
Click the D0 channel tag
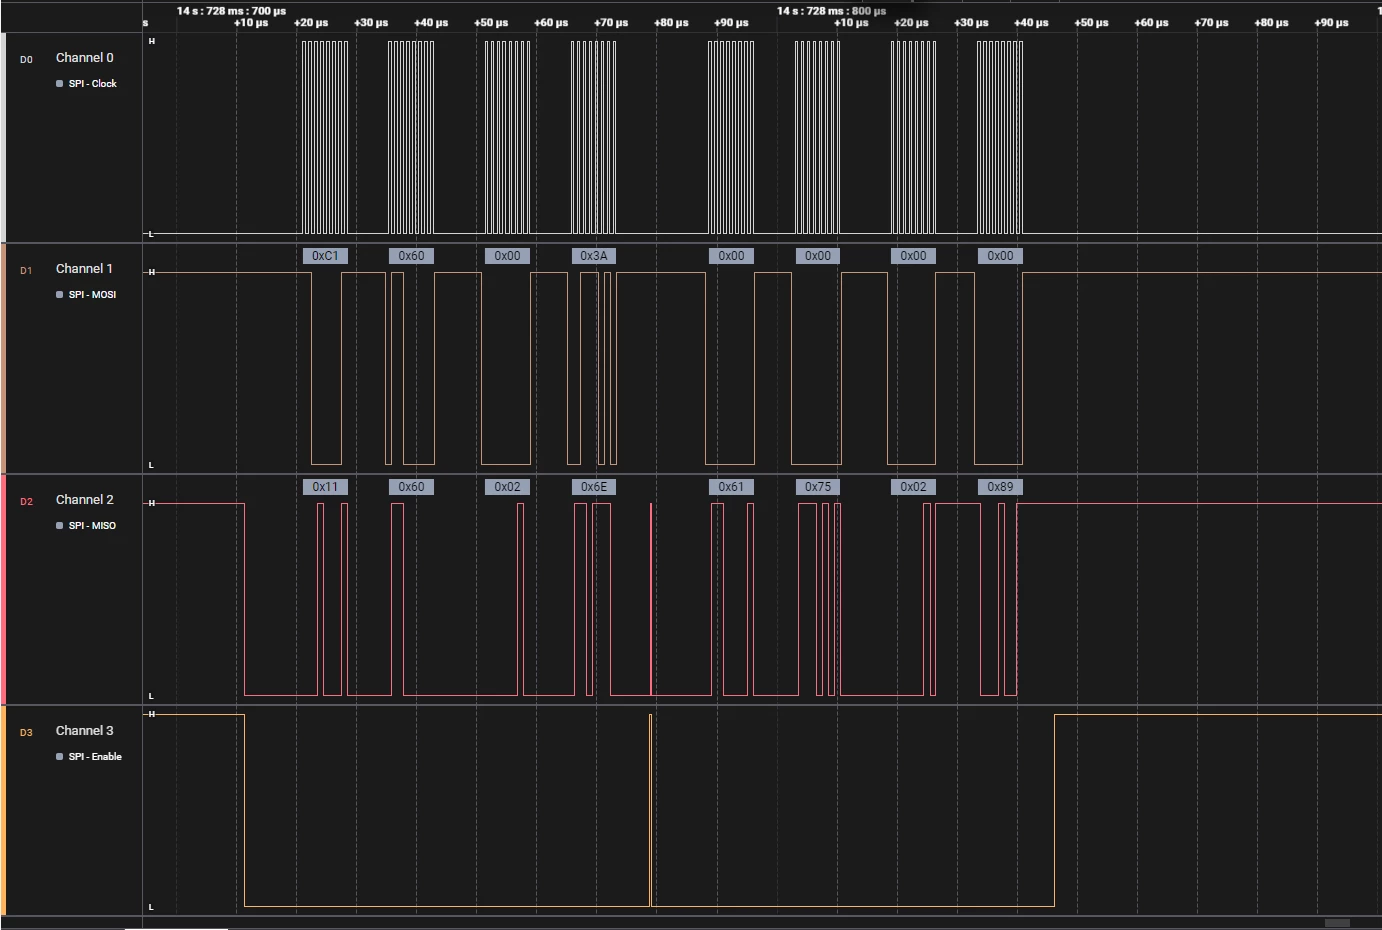26,60
